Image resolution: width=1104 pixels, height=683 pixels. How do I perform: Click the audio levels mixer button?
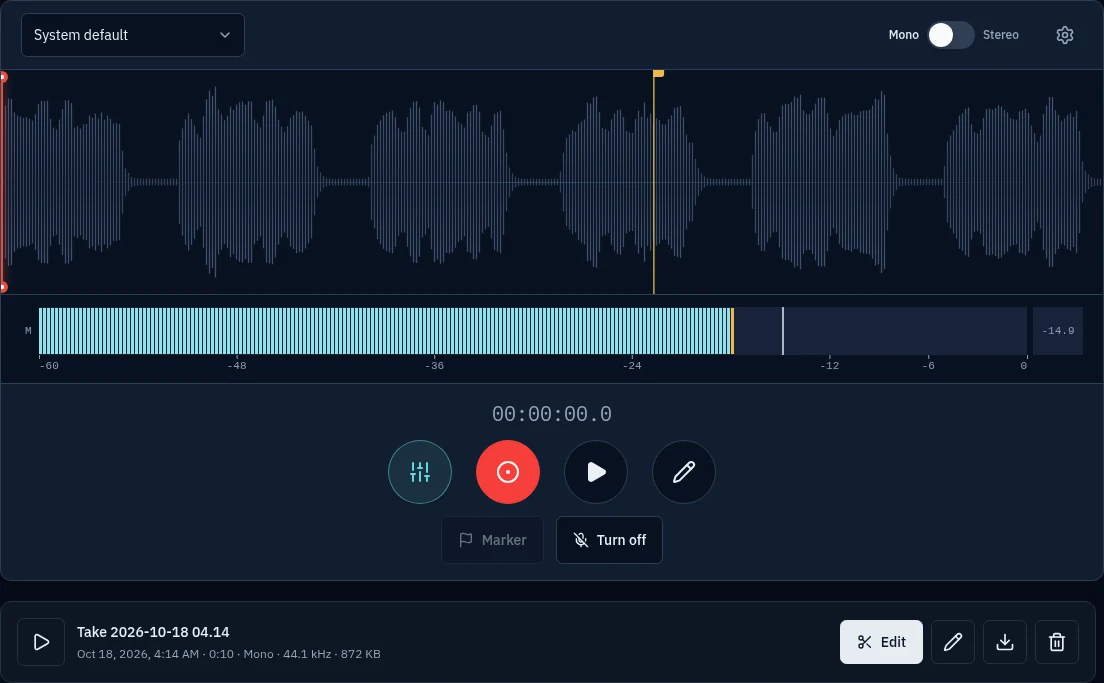click(x=420, y=472)
